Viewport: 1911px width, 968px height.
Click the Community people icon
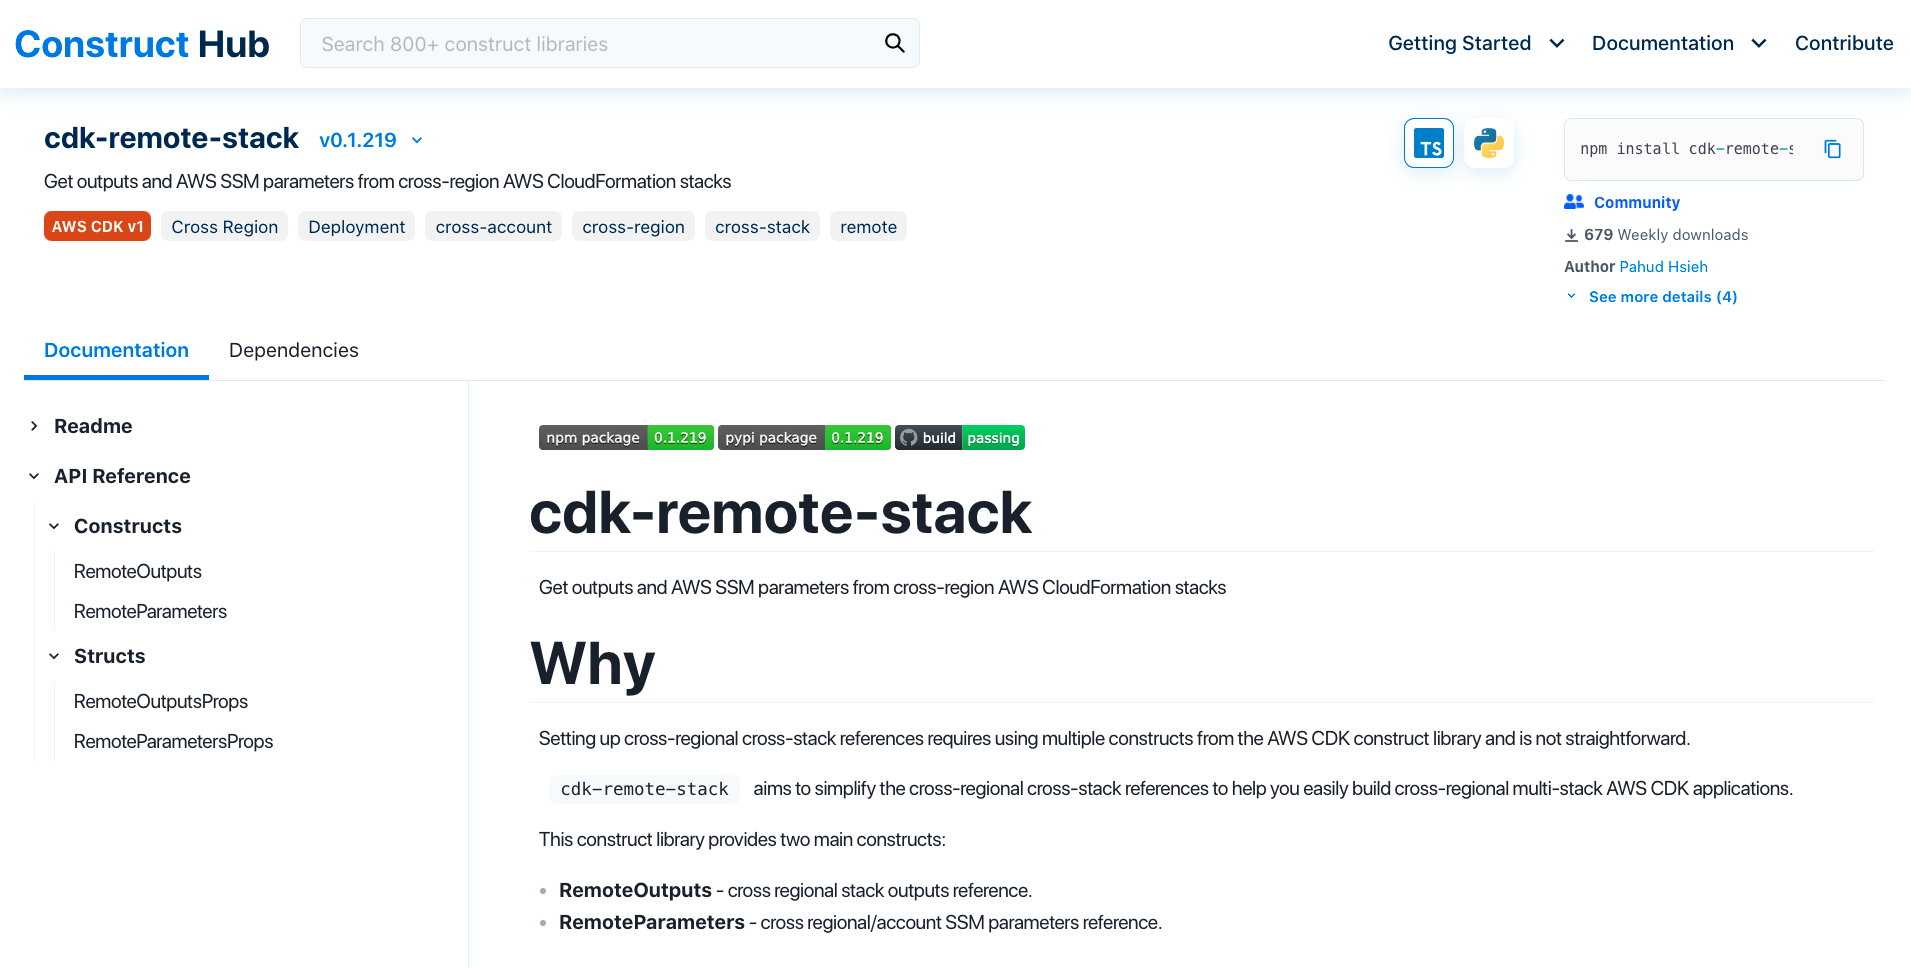[1572, 201]
